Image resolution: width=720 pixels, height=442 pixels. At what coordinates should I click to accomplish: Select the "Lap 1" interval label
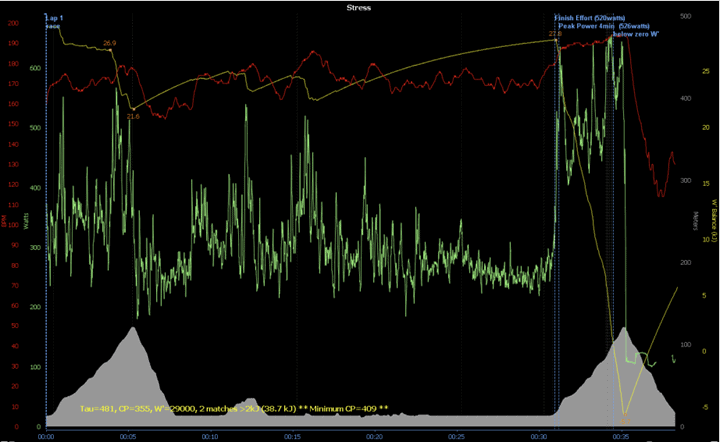pyautogui.click(x=55, y=18)
